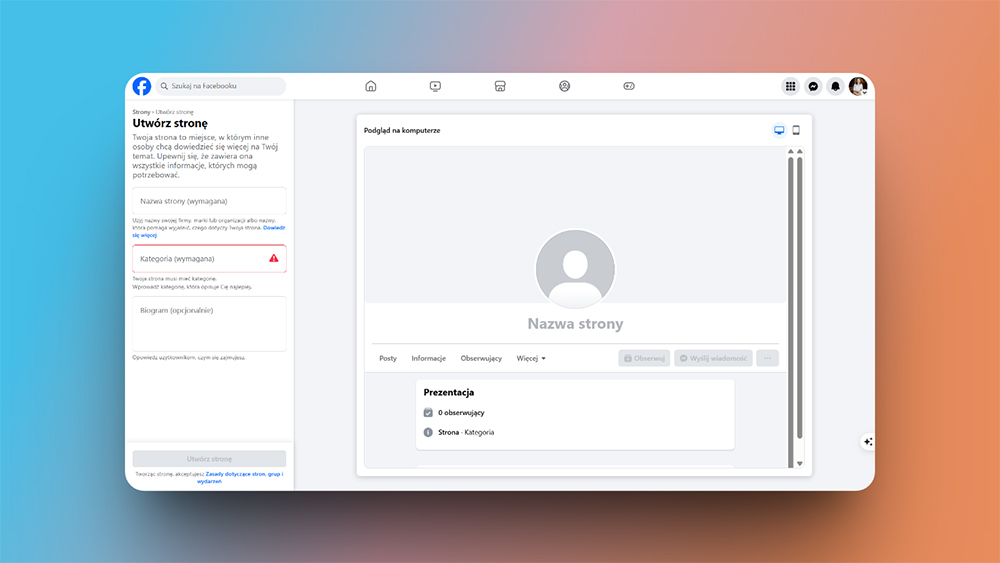
Task: Focus the Nazwa strony input field
Action: 209,201
